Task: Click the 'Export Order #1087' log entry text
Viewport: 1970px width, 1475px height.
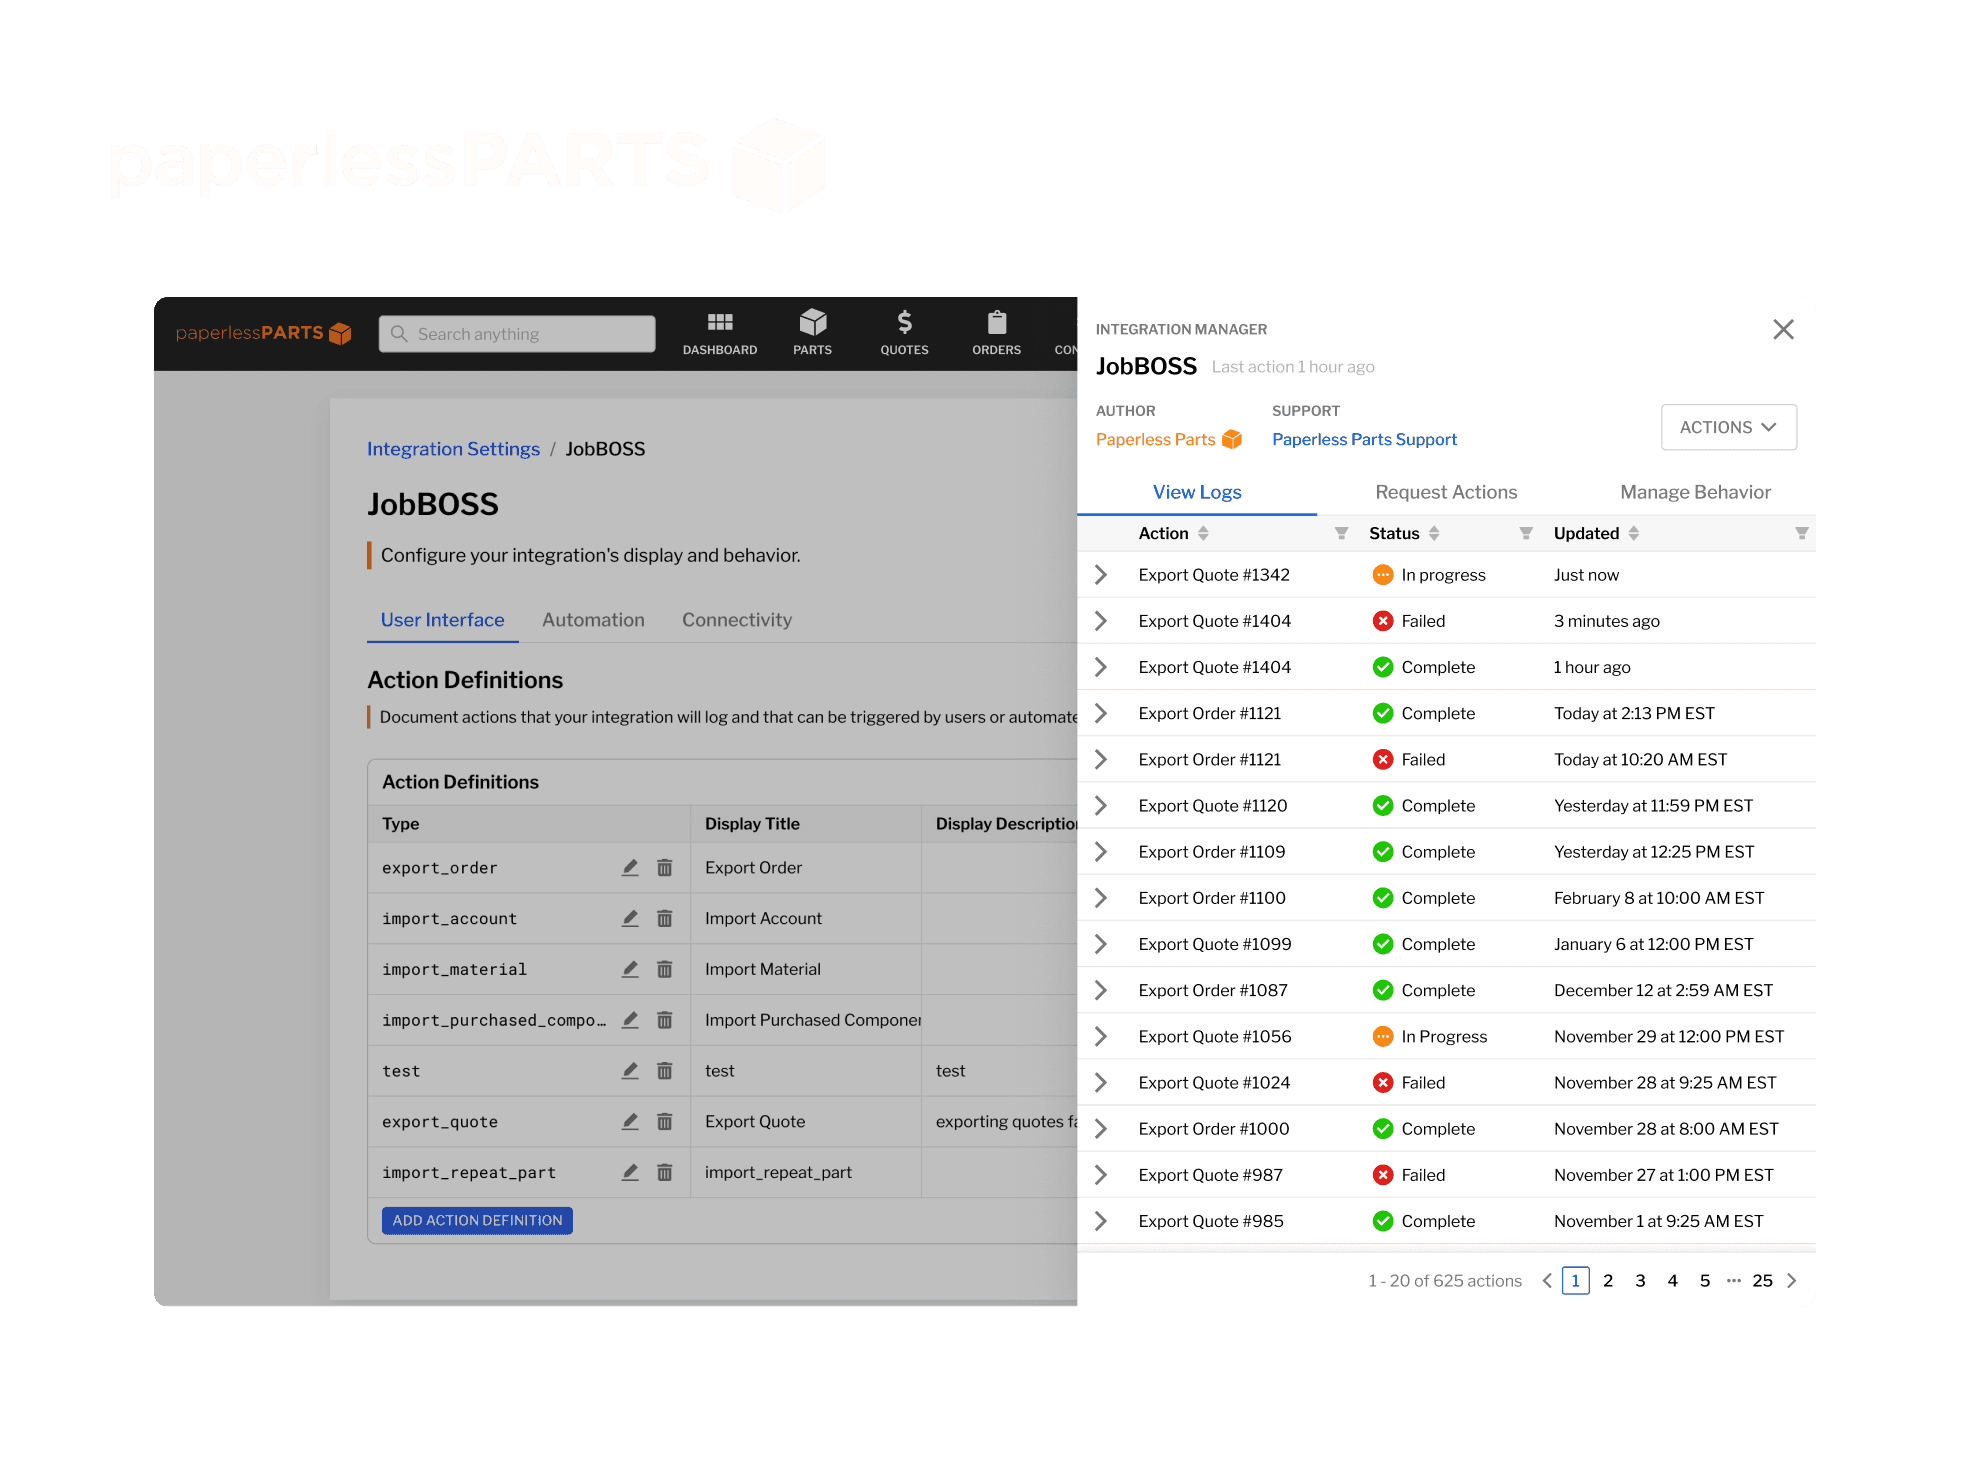Action: pos(1213,990)
